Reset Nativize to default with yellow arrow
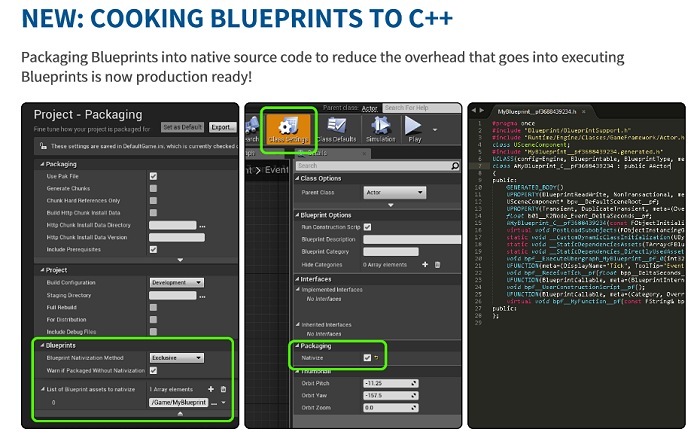Viewport: 700px width, 441px height. click(x=376, y=358)
